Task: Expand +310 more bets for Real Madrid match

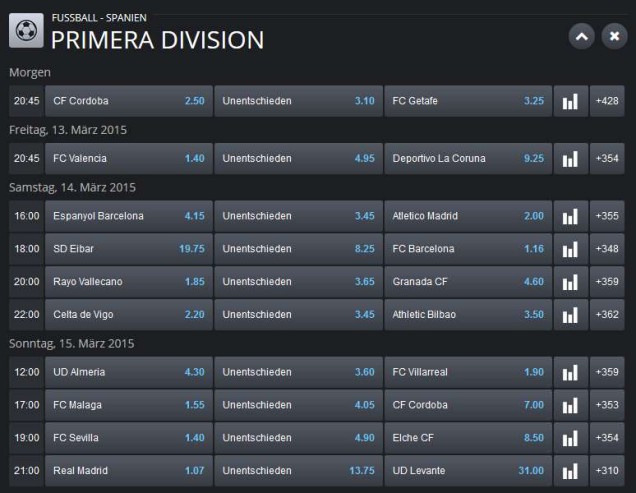Action: 607,471
